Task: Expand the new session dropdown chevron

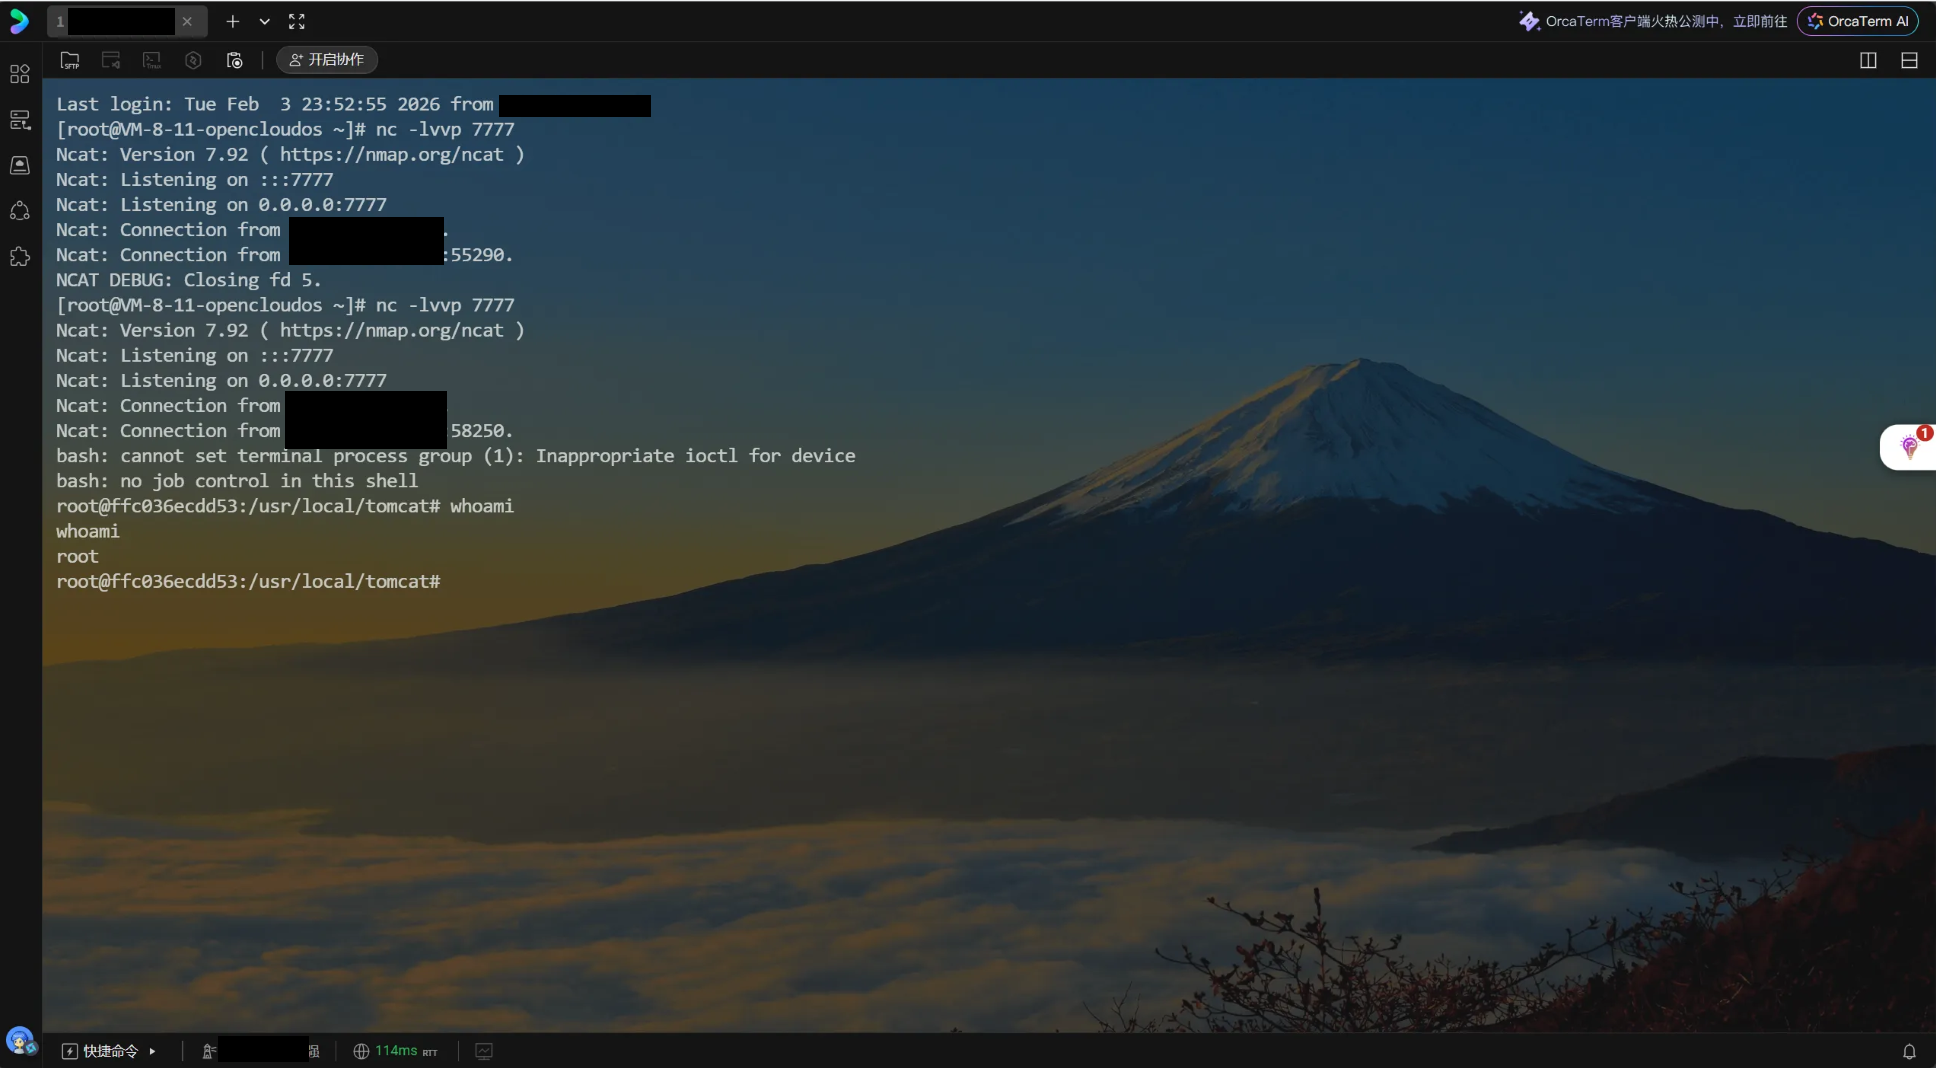Action: [264, 21]
